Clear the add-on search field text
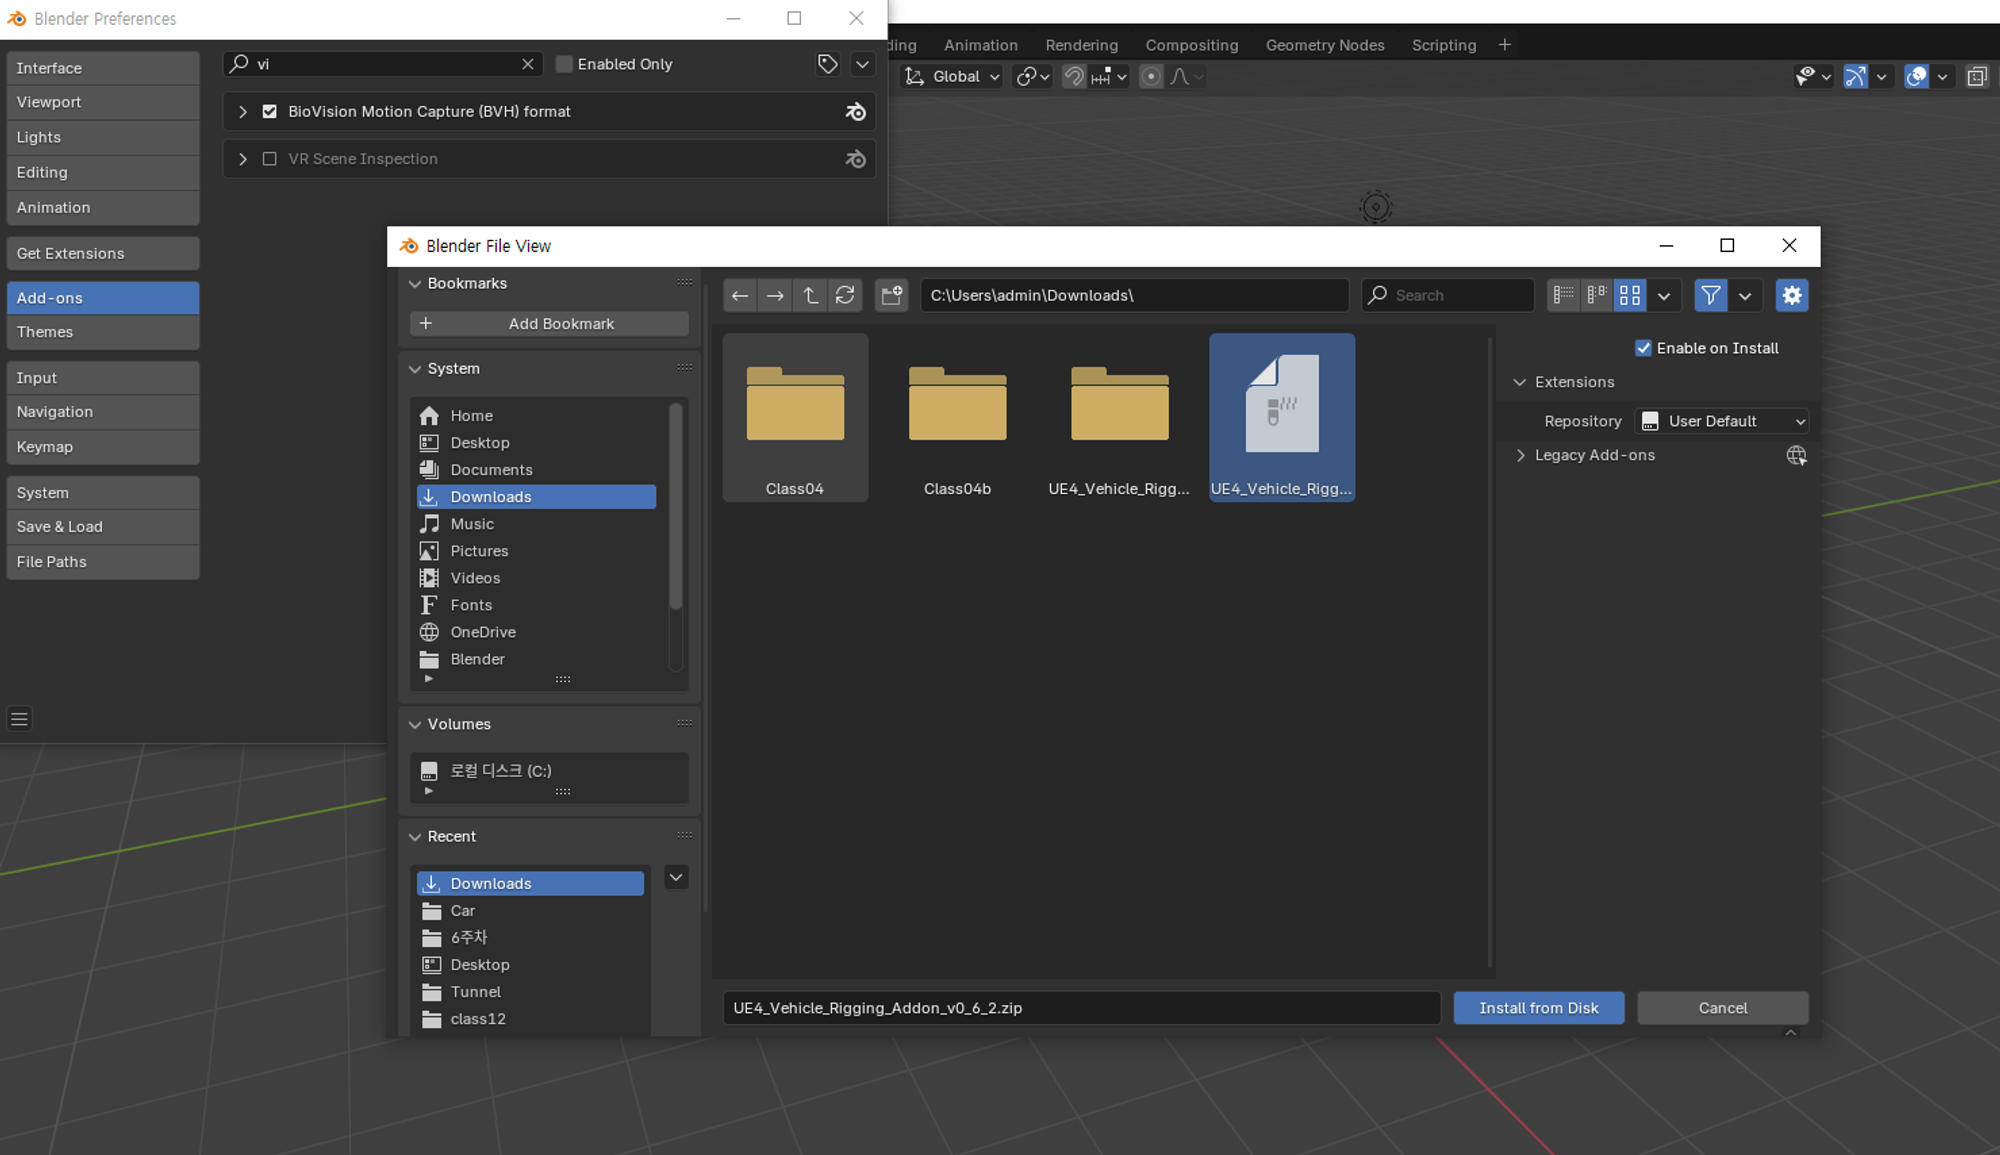 click(x=528, y=64)
